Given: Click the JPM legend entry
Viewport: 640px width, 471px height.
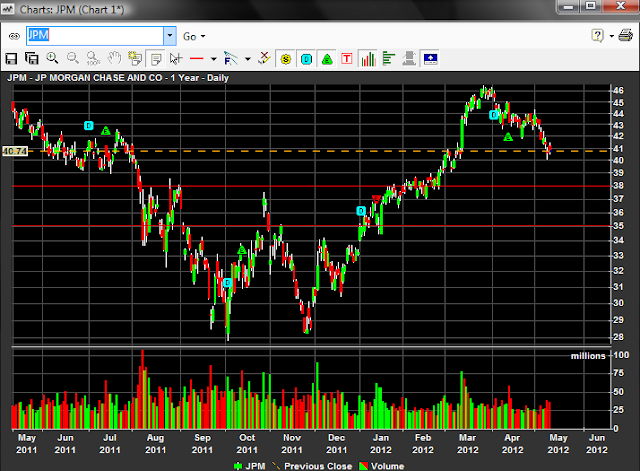Looking at the screenshot, I should tap(250, 466).
